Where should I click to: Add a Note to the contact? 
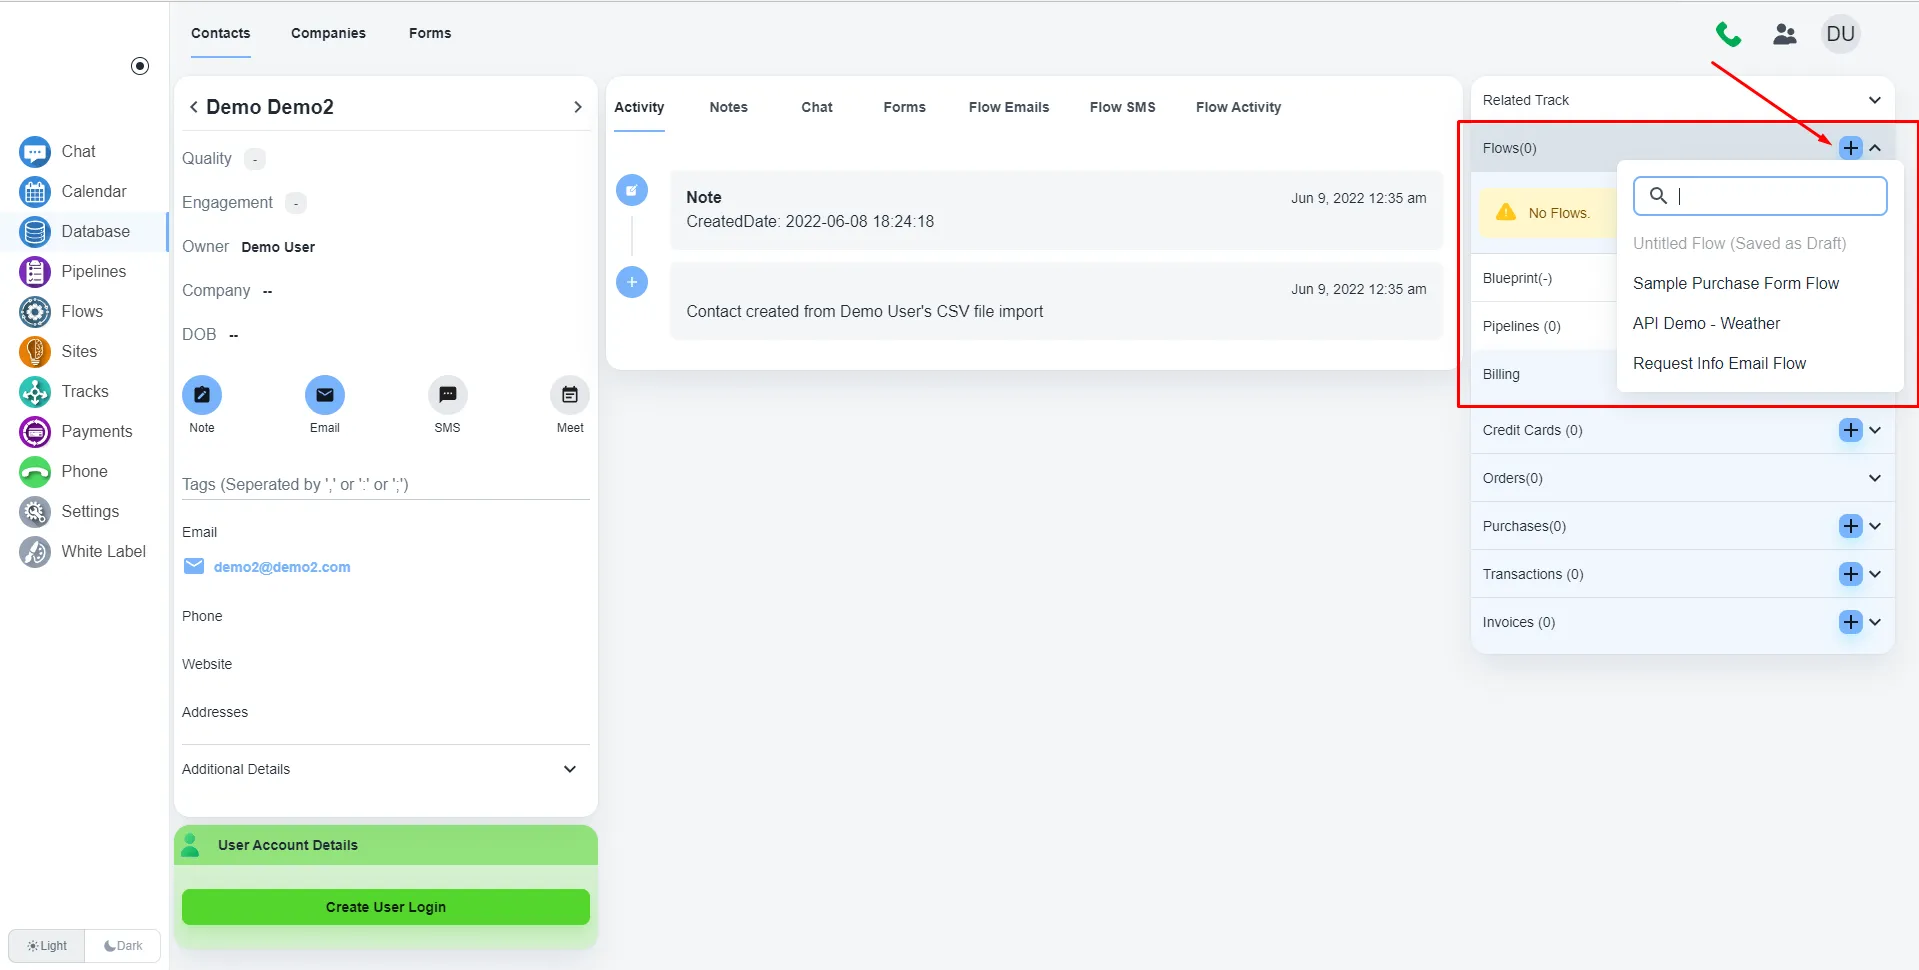[202, 395]
